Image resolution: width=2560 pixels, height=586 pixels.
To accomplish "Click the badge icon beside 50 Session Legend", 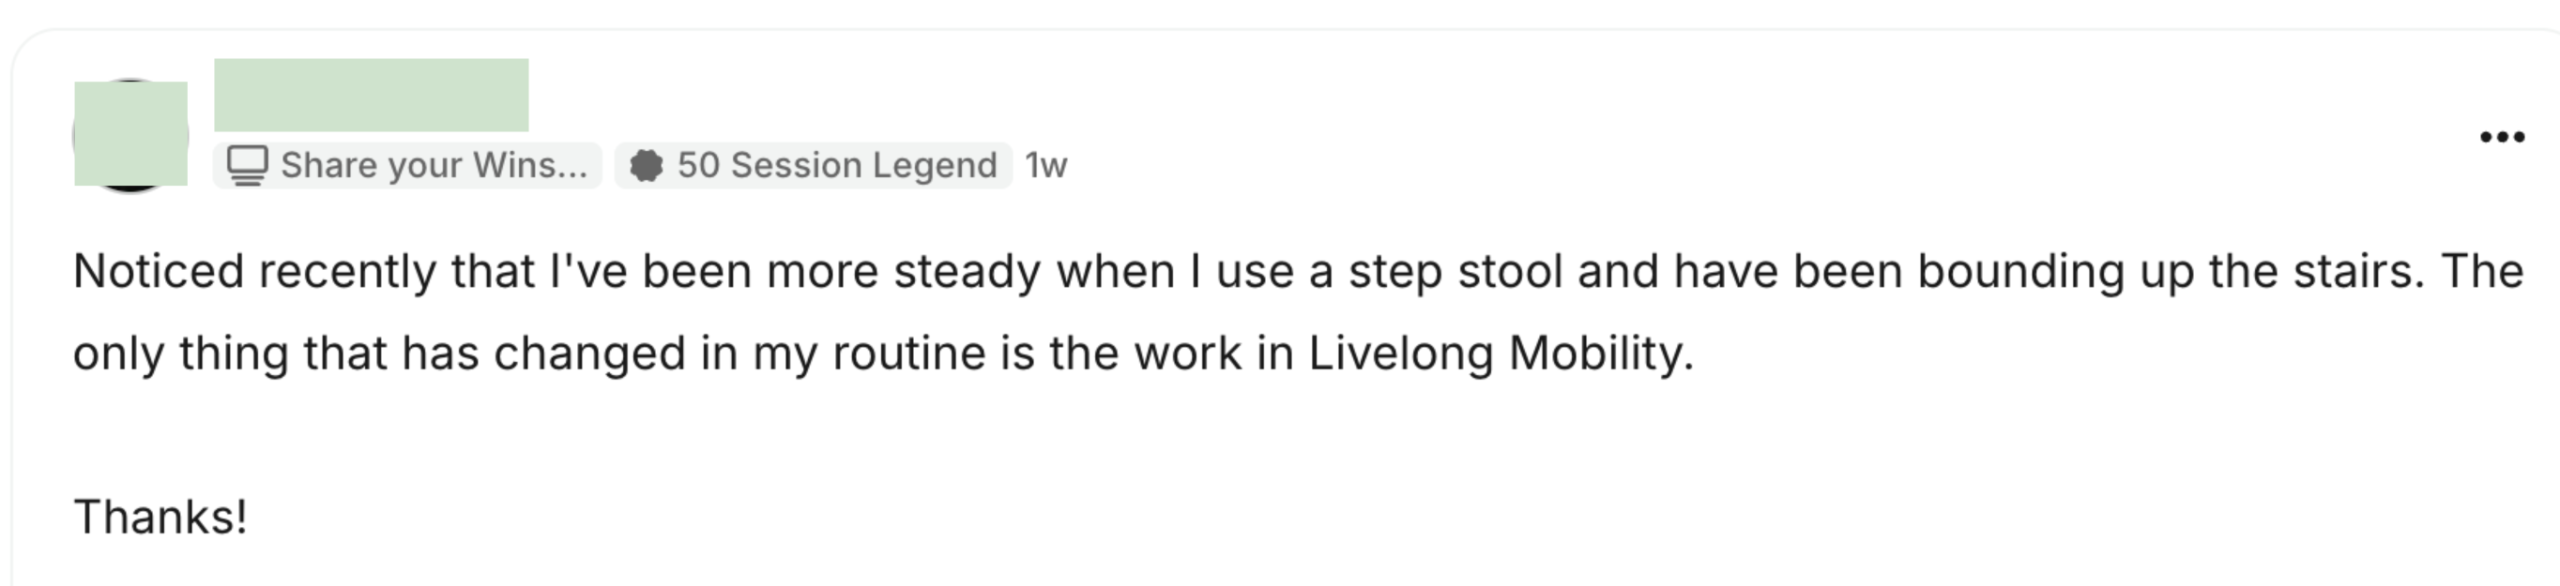I will click(646, 165).
